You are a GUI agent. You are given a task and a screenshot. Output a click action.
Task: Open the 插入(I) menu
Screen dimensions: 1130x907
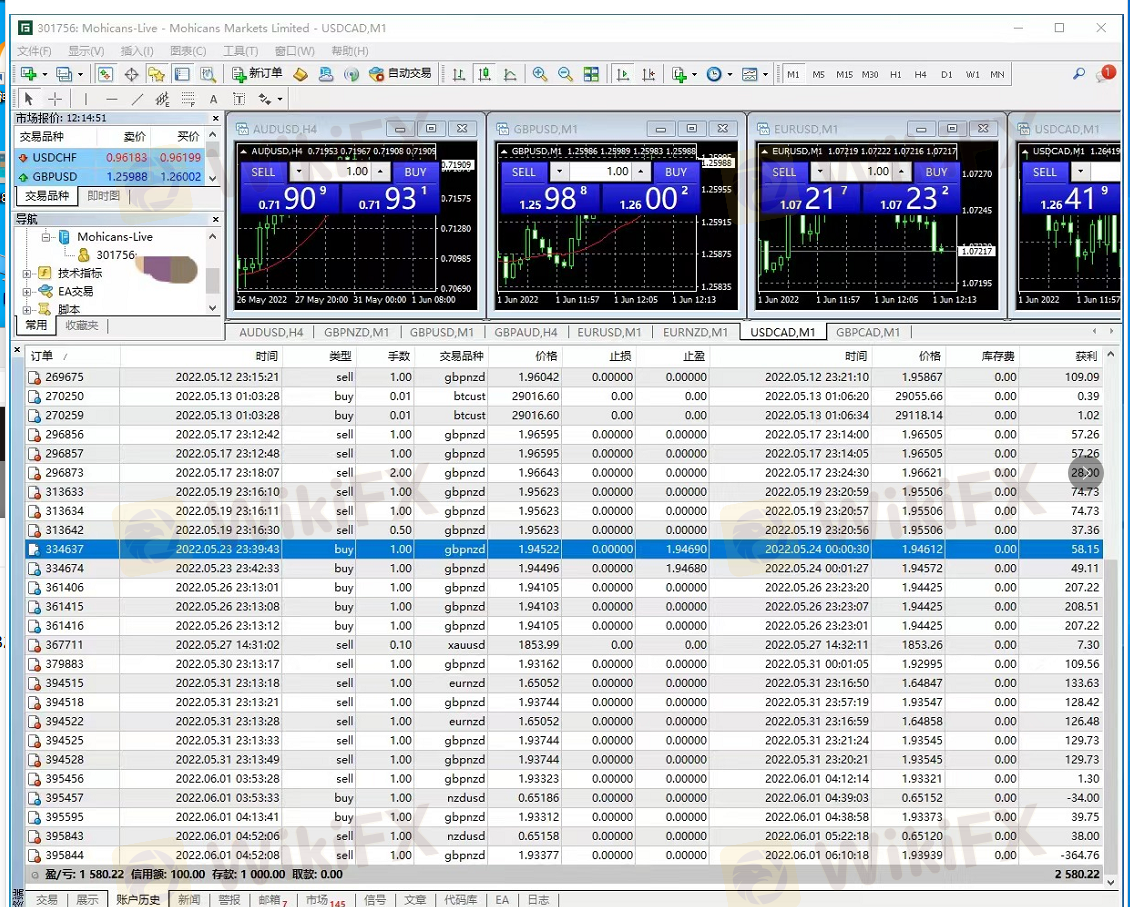(x=137, y=51)
